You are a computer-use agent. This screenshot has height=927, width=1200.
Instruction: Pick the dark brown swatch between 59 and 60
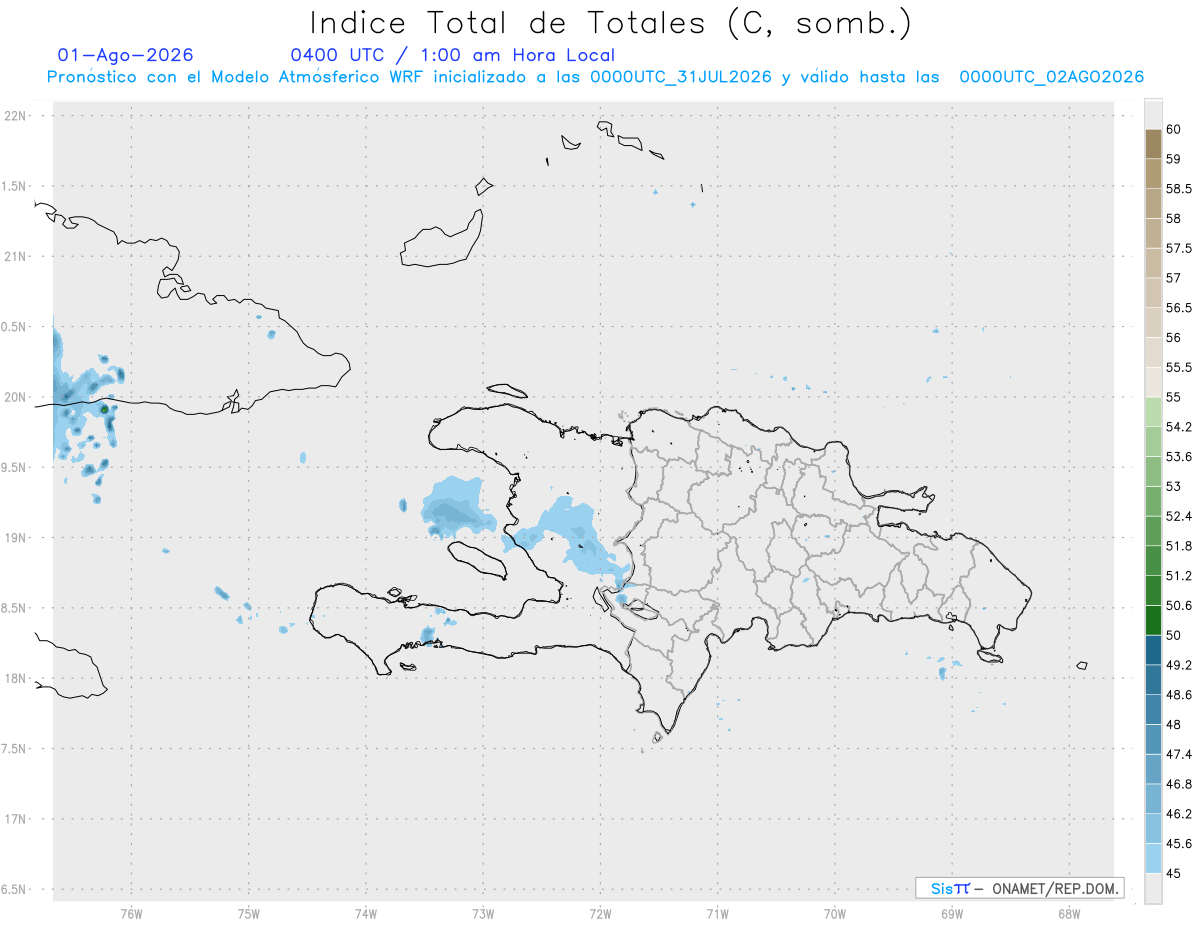point(1153,144)
